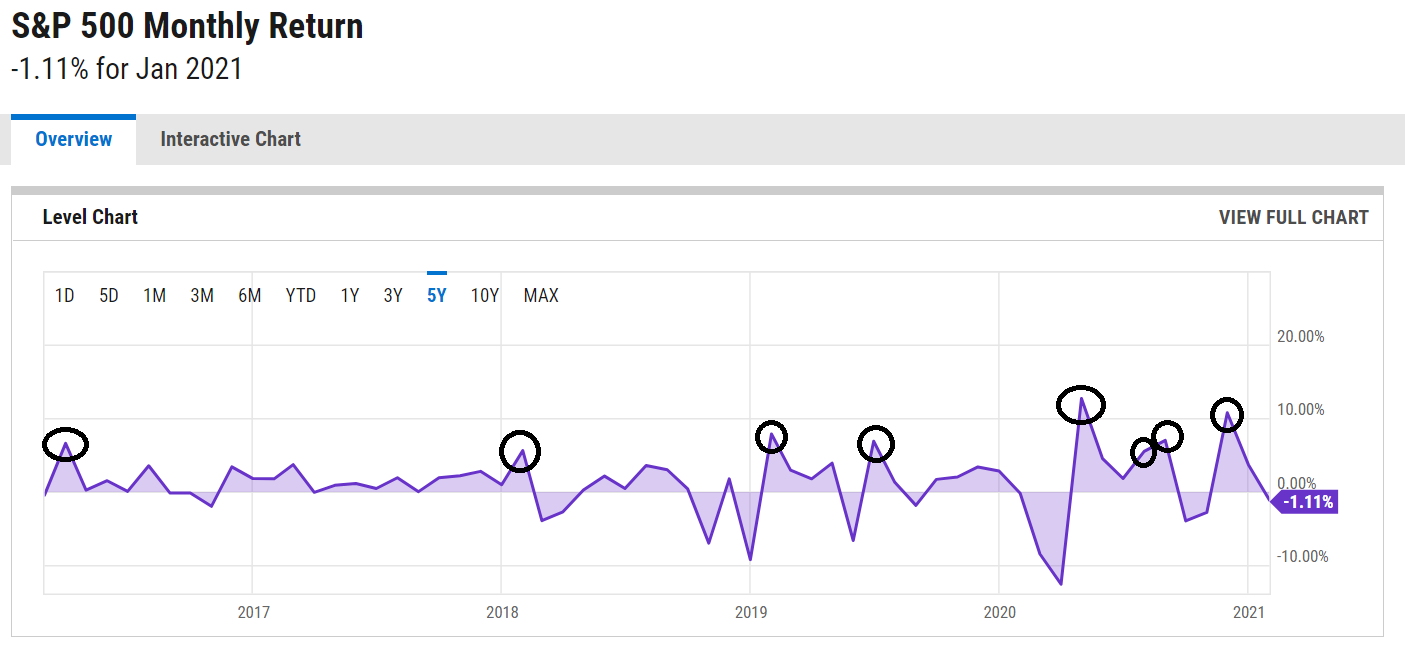Choose the 1M range option

tap(154, 295)
